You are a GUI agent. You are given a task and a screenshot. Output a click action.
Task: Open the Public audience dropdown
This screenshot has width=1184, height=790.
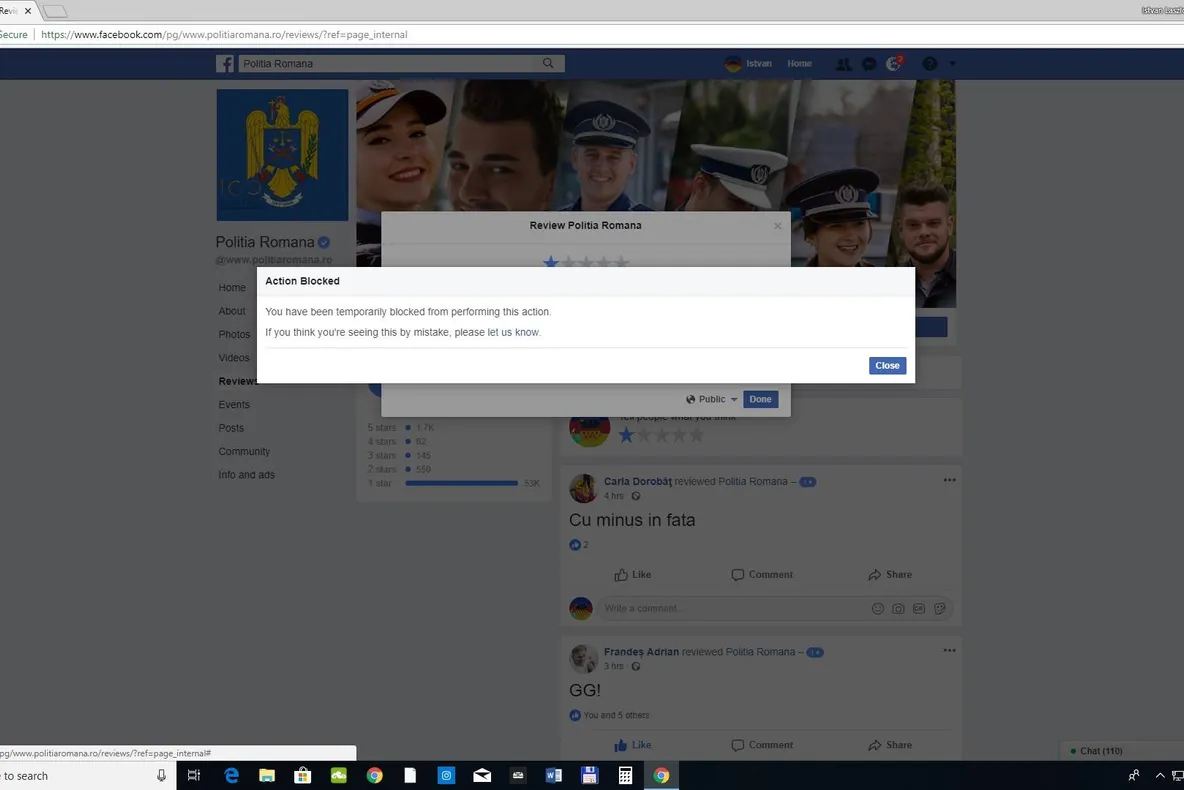711,400
